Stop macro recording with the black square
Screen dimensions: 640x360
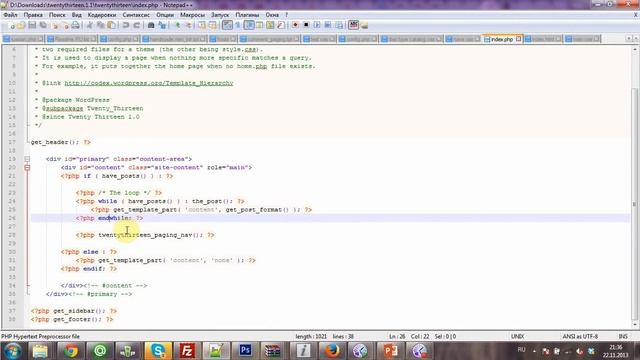click(306, 25)
